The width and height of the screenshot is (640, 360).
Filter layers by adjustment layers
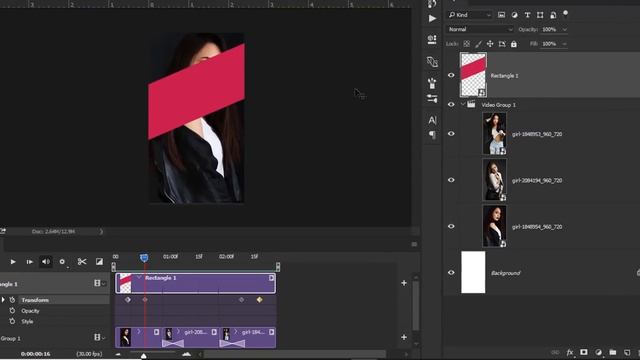point(514,15)
